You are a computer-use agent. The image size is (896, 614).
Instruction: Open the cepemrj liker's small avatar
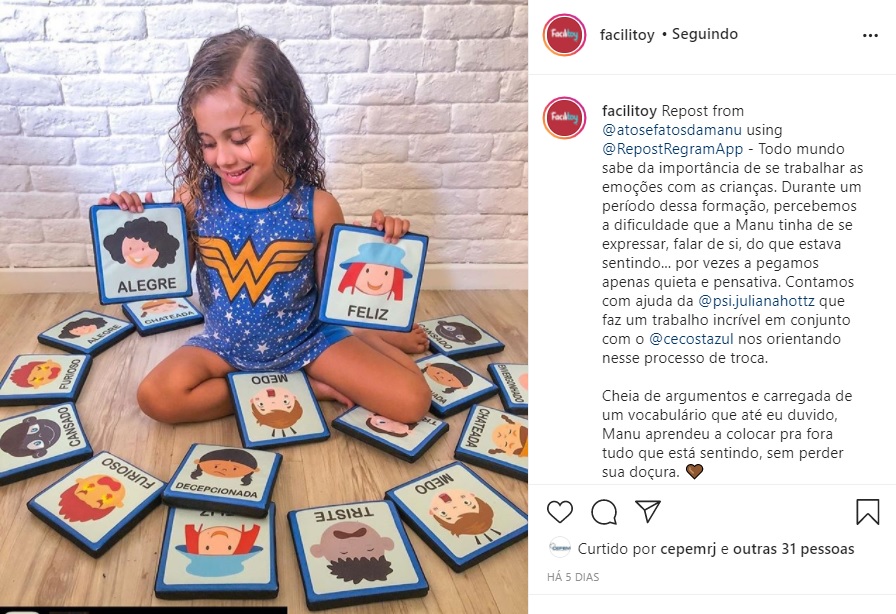560,548
